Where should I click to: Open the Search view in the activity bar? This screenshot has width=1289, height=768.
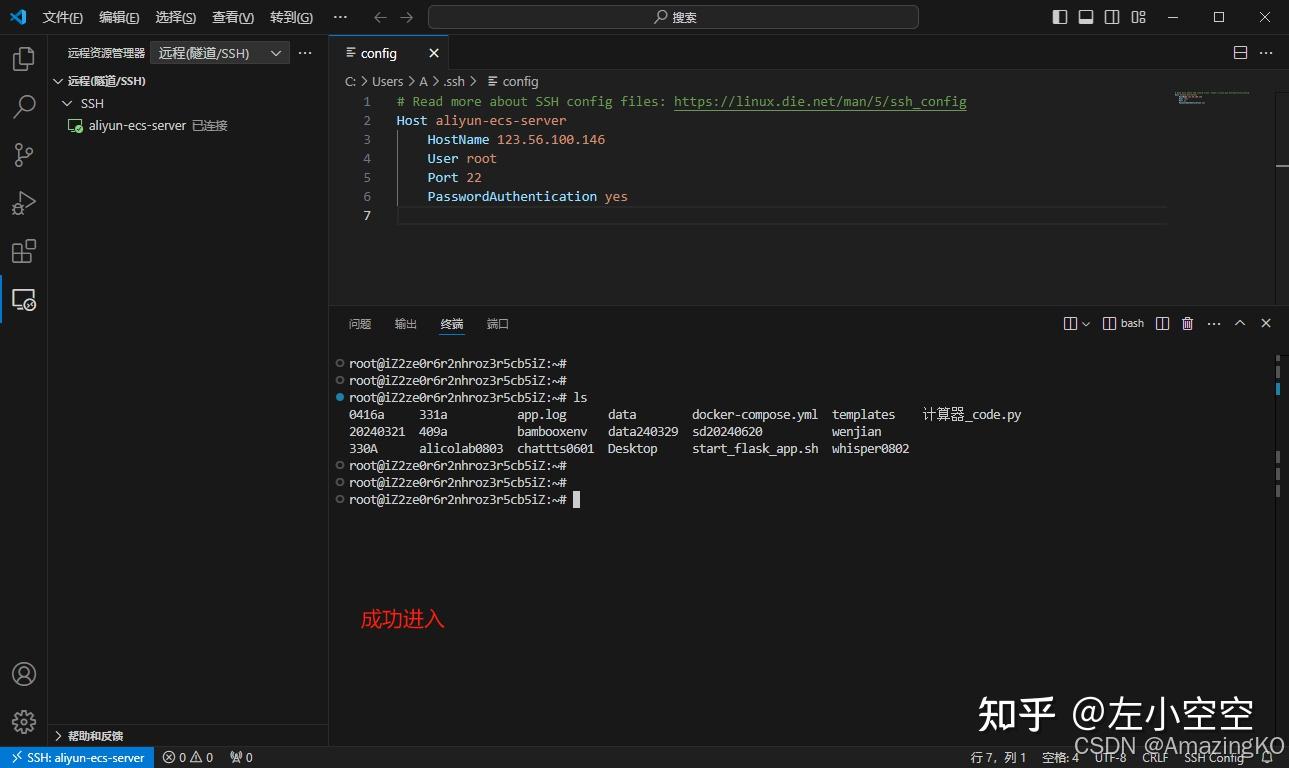tap(23, 106)
